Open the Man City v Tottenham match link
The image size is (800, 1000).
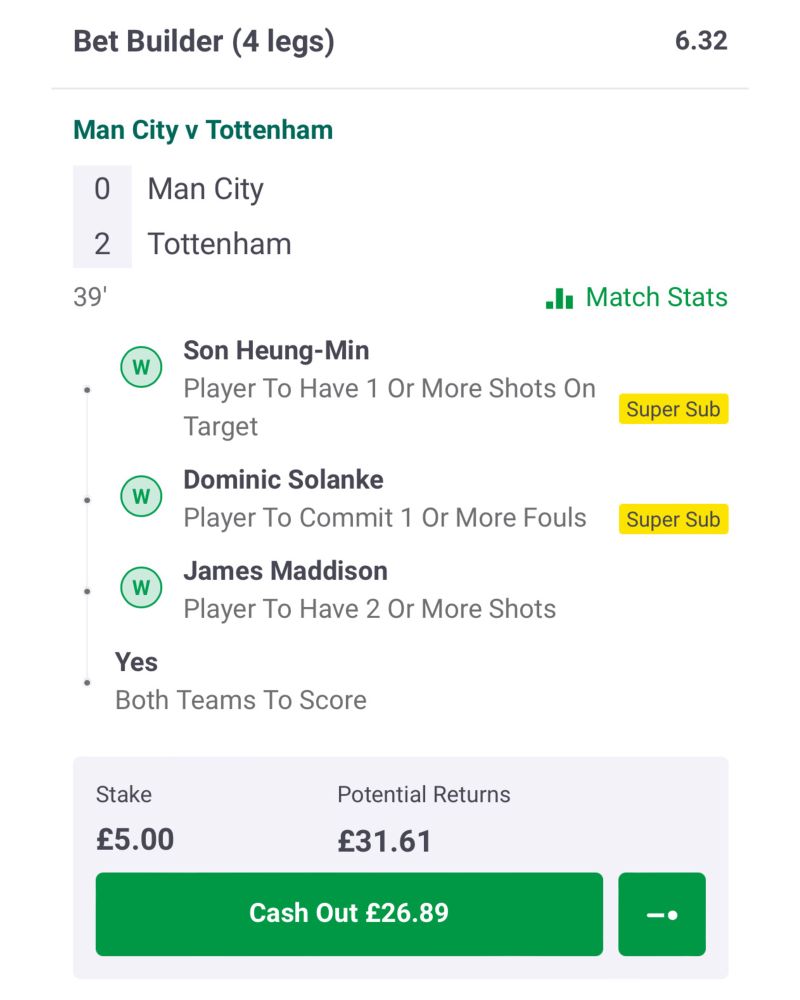click(203, 130)
